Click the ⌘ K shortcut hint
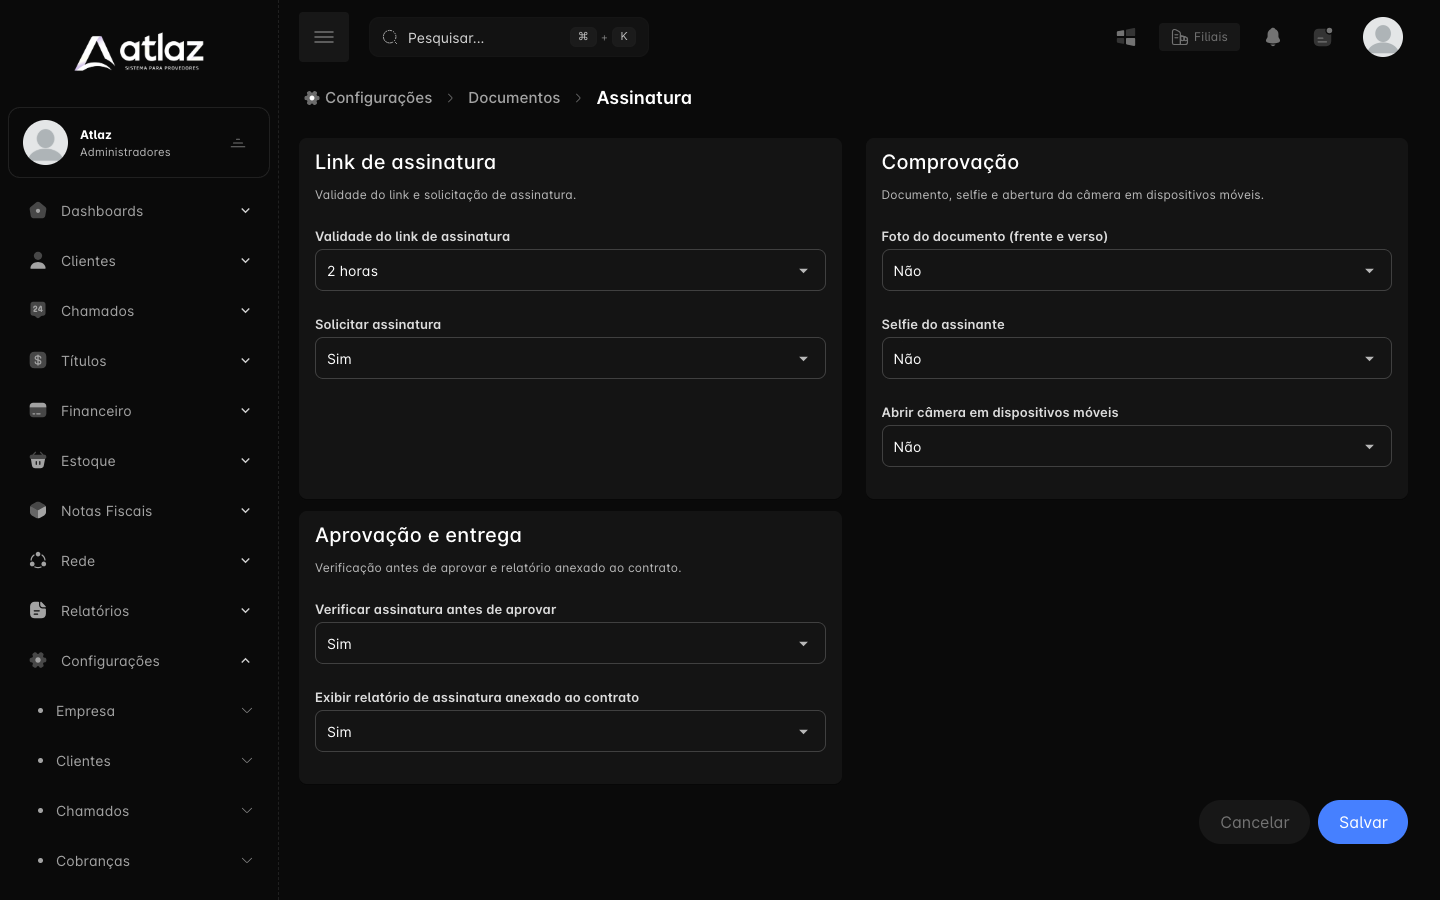Viewport: 1440px width, 900px height. [603, 37]
